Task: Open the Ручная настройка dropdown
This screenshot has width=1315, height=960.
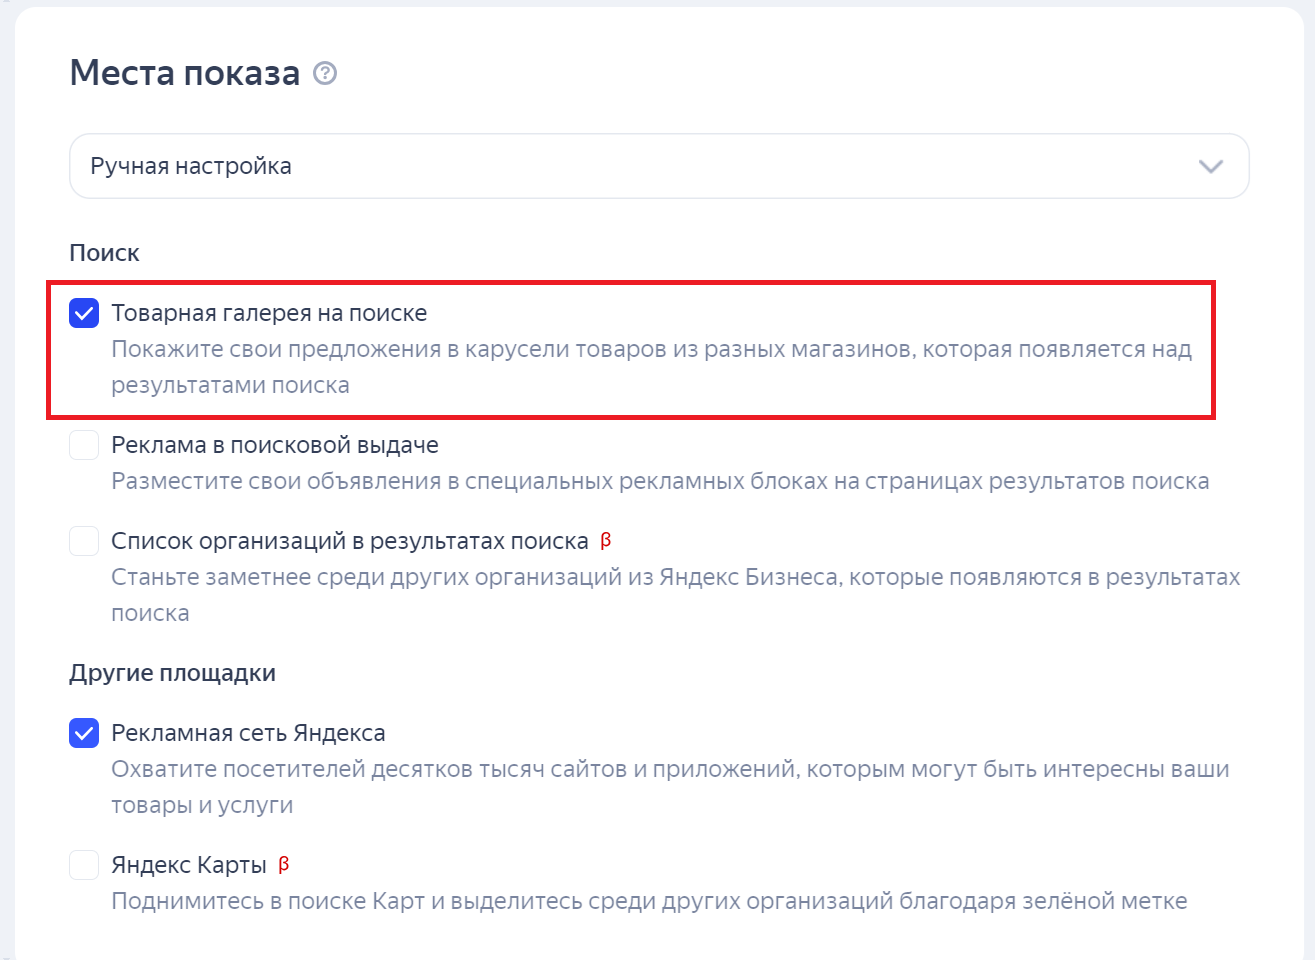Action: (x=659, y=166)
